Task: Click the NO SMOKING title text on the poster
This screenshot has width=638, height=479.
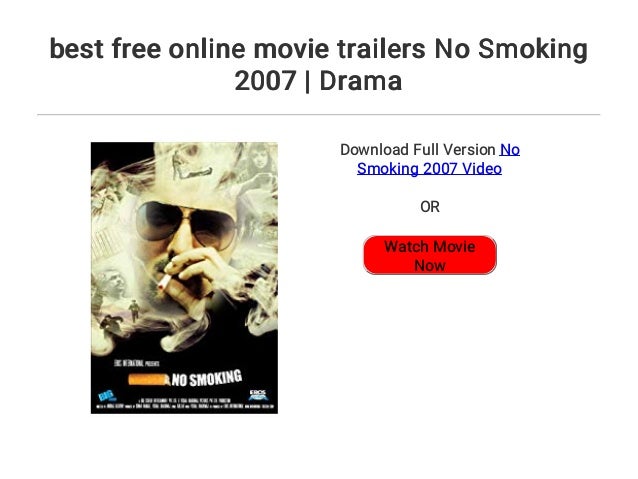Action: pos(206,378)
